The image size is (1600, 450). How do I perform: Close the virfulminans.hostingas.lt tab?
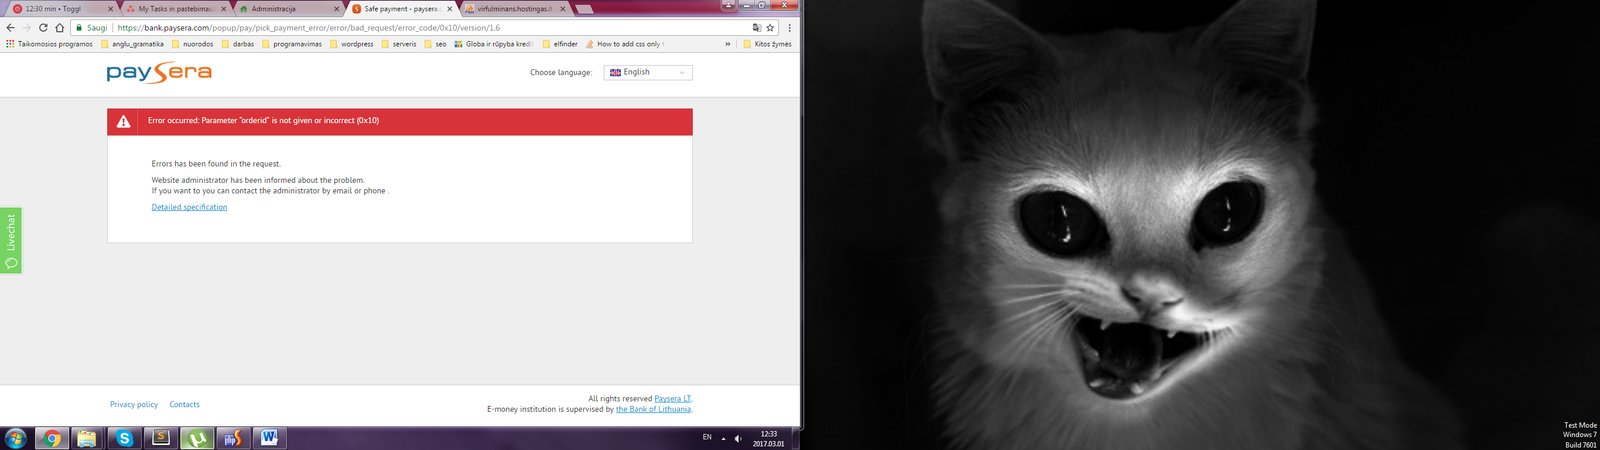562,8
